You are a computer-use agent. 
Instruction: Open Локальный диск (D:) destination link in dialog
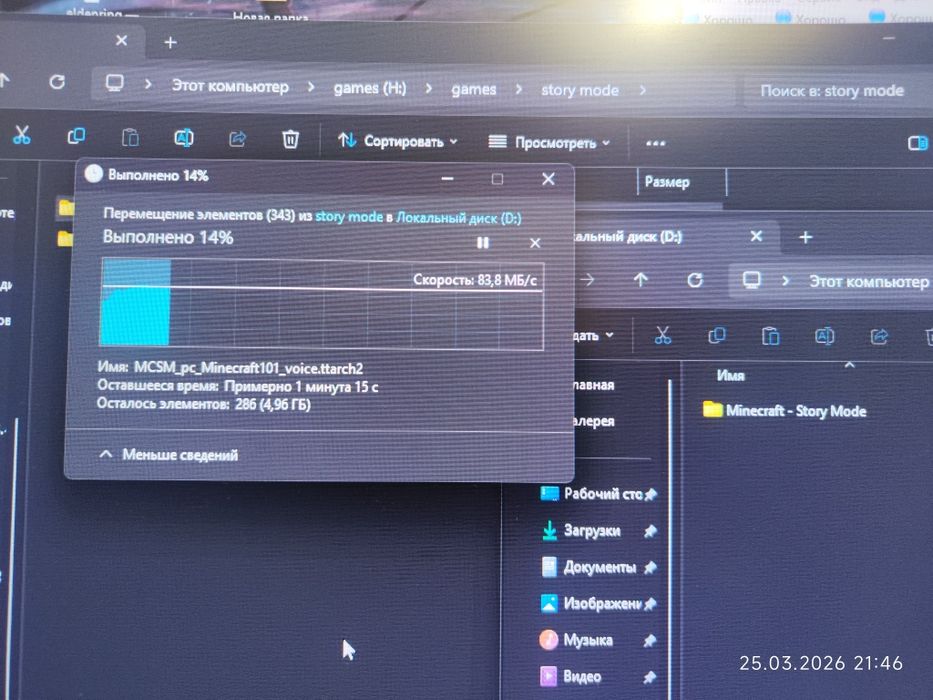pos(459,218)
